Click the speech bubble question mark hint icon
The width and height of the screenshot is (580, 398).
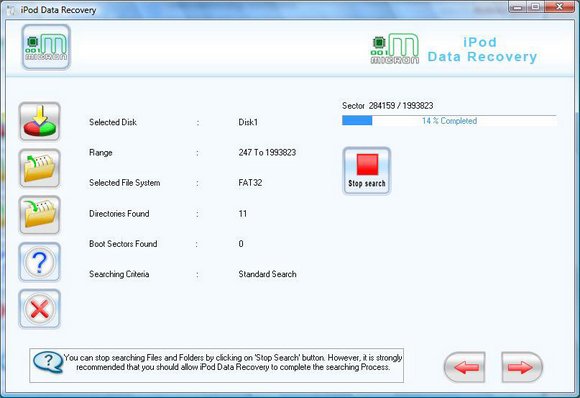tap(48, 362)
